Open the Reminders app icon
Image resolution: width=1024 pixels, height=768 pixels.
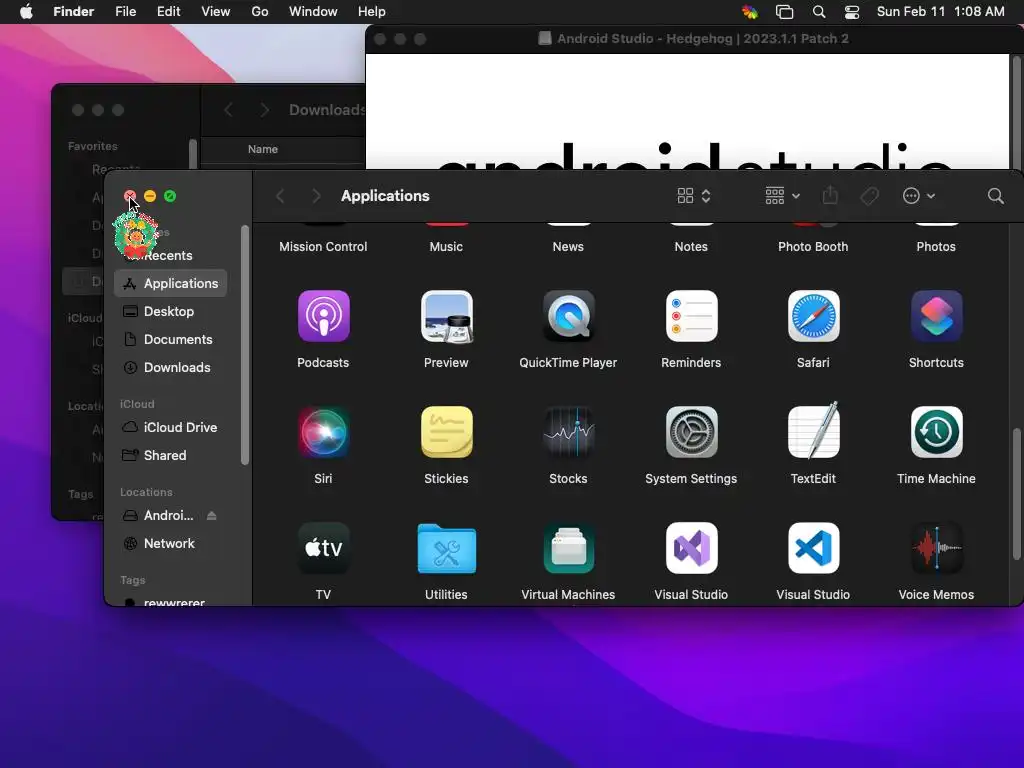coord(692,317)
